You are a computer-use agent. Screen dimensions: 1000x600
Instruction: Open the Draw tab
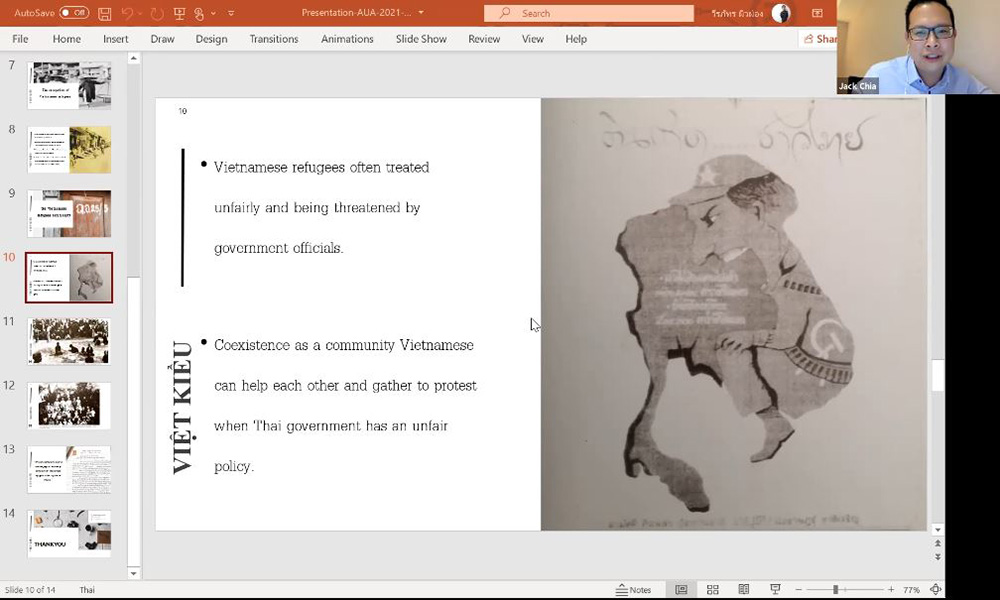163,39
